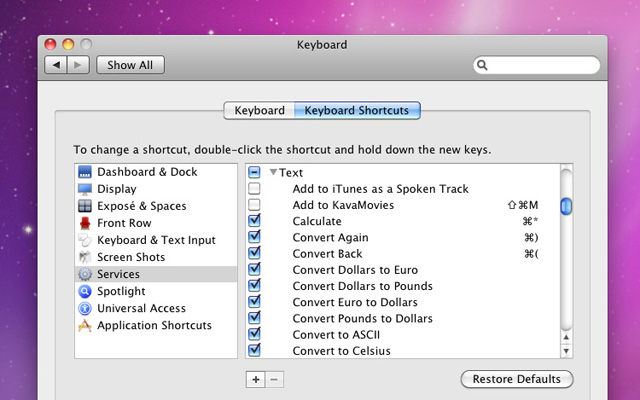Click the ⌘) shortcut for Convert Again
Viewport: 640px width, 400px height.
coord(531,238)
